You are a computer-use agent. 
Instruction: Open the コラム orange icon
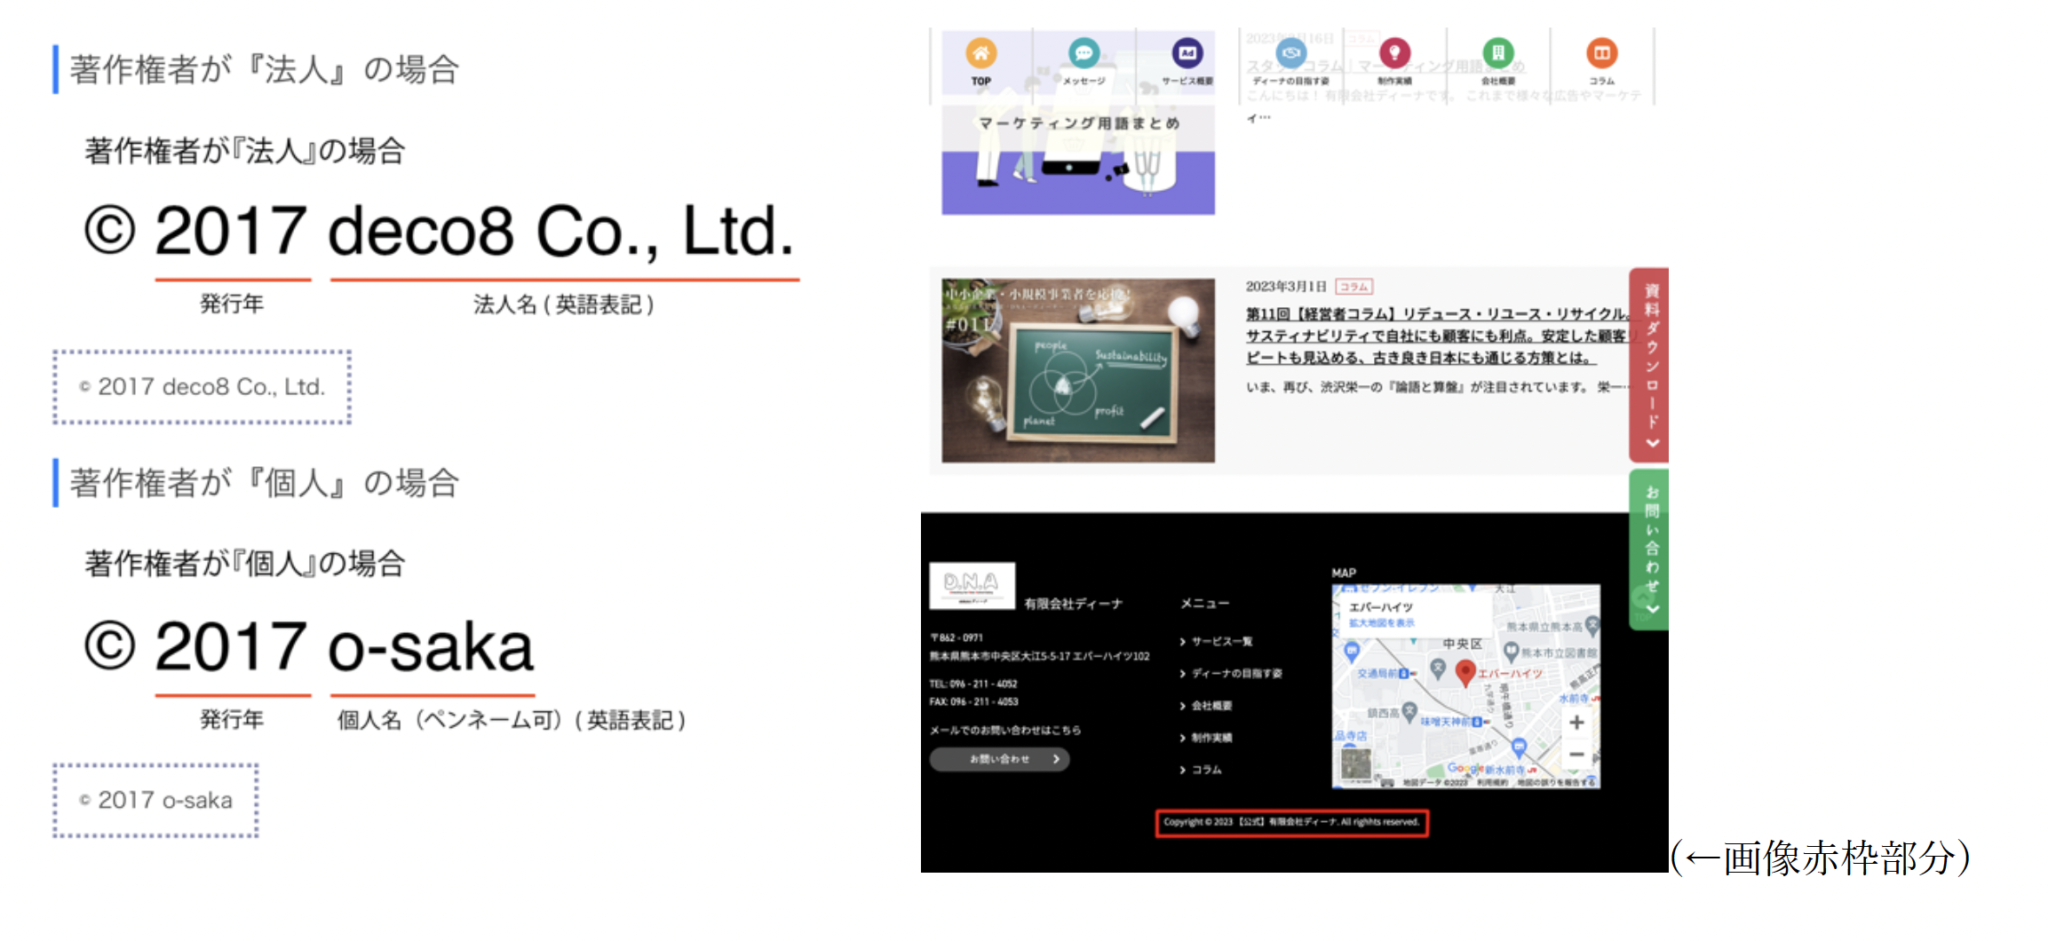point(1601,55)
